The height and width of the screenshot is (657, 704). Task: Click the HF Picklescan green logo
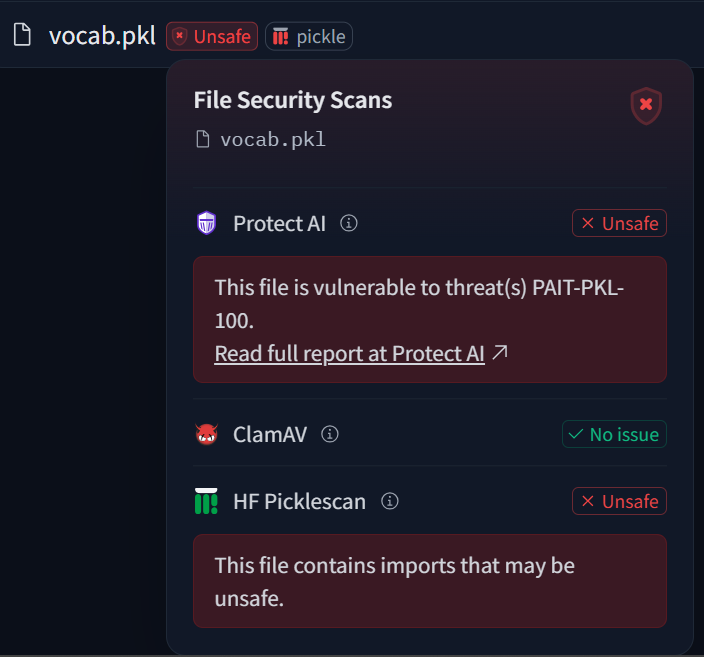(206, 501)
